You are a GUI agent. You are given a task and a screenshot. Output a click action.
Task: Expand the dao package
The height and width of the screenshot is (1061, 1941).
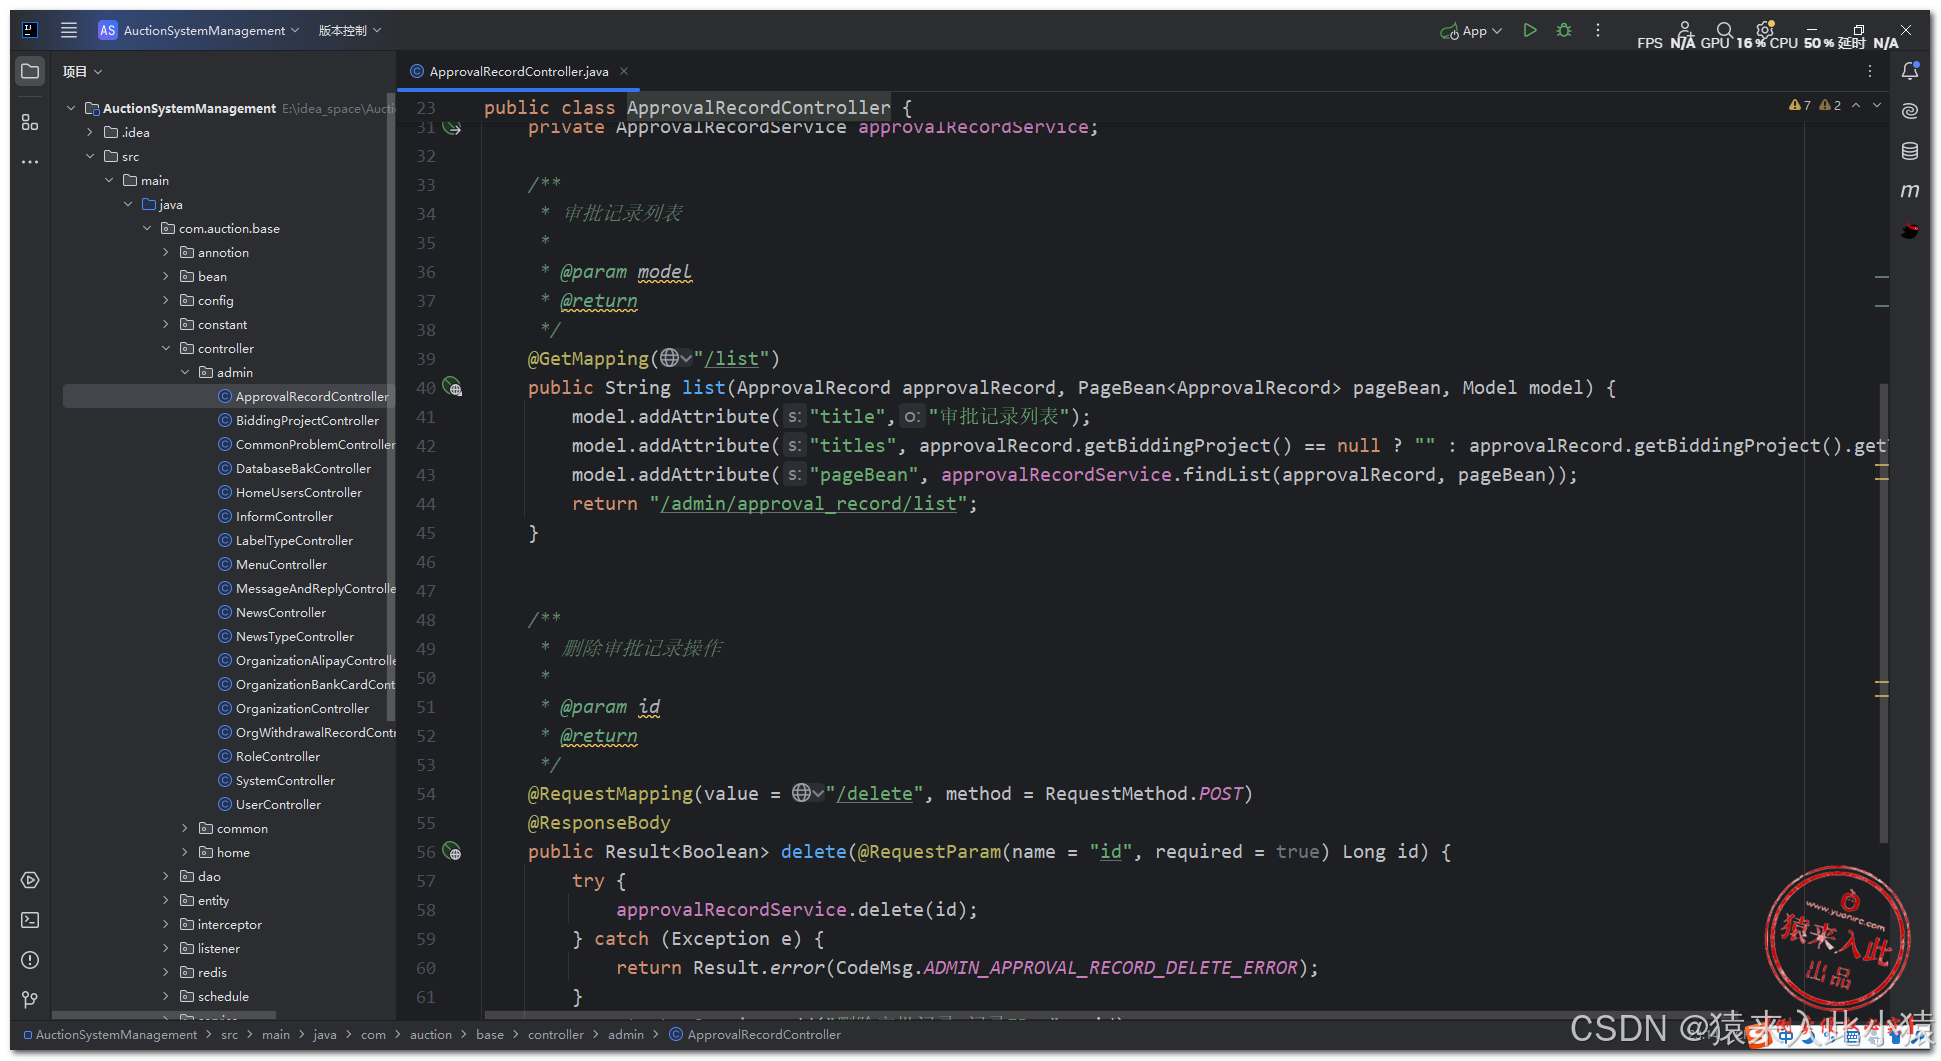[x=166, y=876]
